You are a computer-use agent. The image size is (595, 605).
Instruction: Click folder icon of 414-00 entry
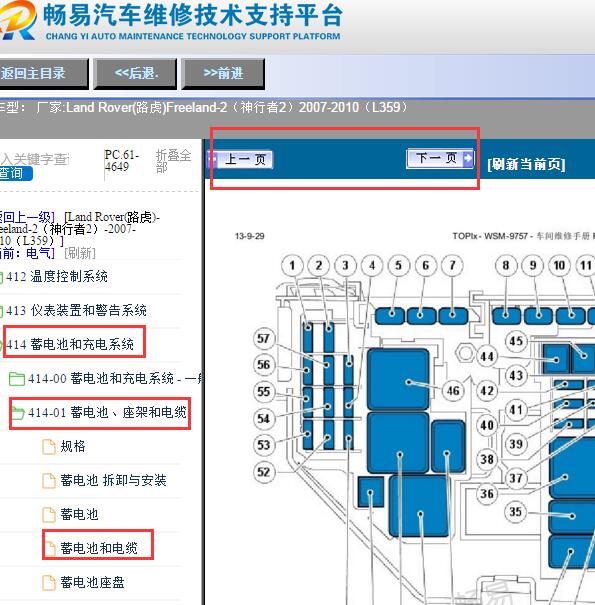coord(17,379)
